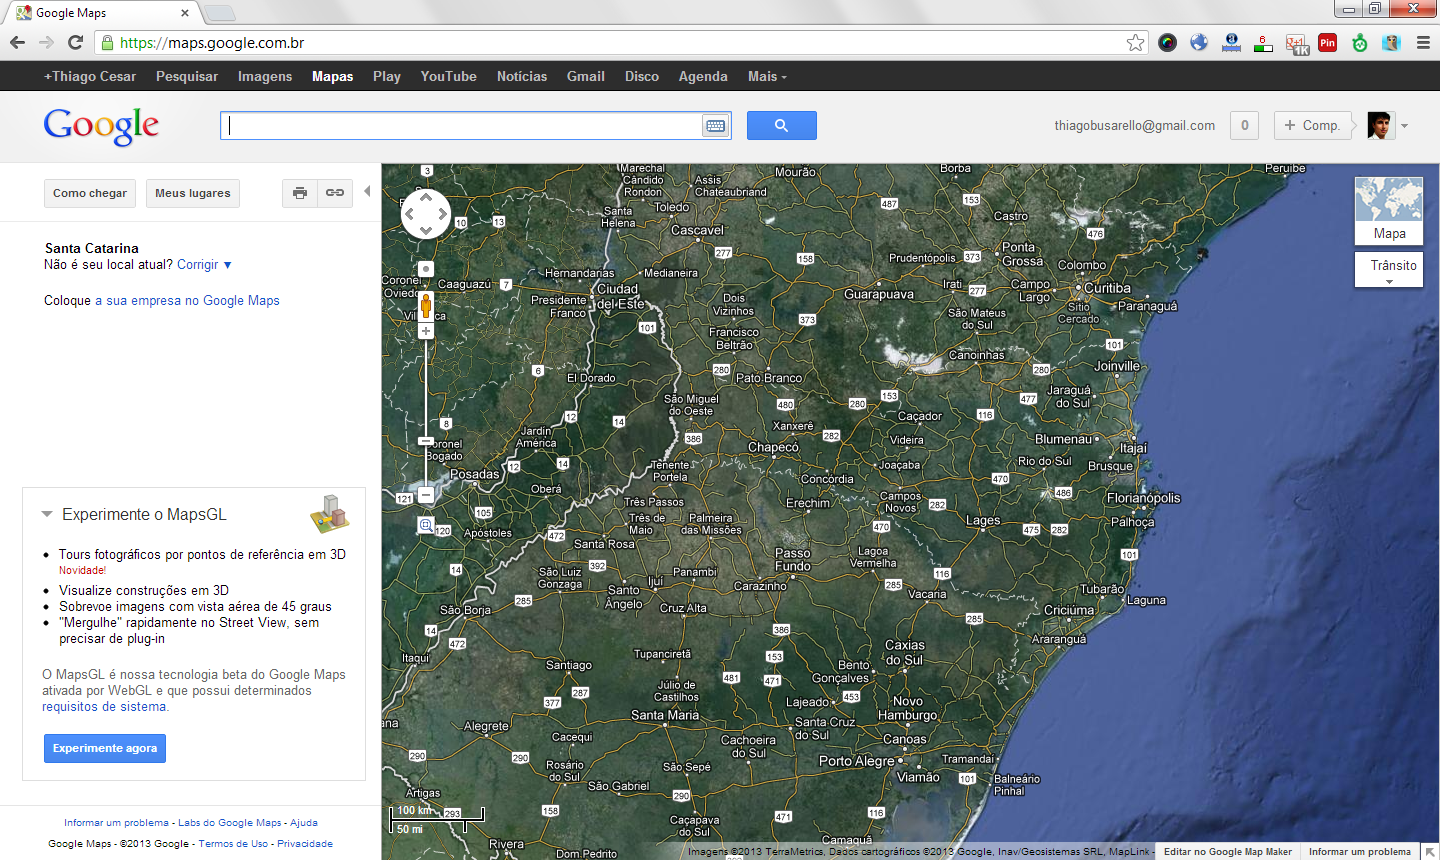The height and width of the screenshot is (860, 1440).
Task: Open Gmail in the top bar
Action: tap(586, 76)
